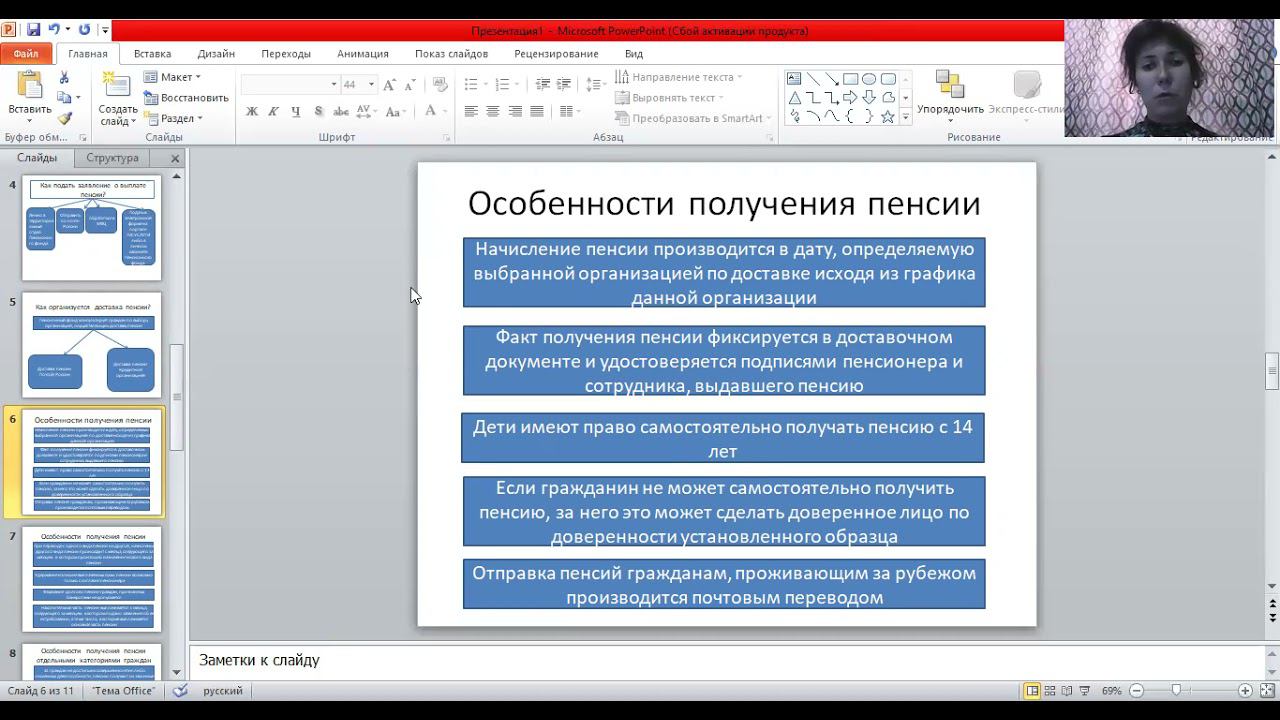Select slide 7 thumbnail
The image size is (1280, 720).
point(92,580)
